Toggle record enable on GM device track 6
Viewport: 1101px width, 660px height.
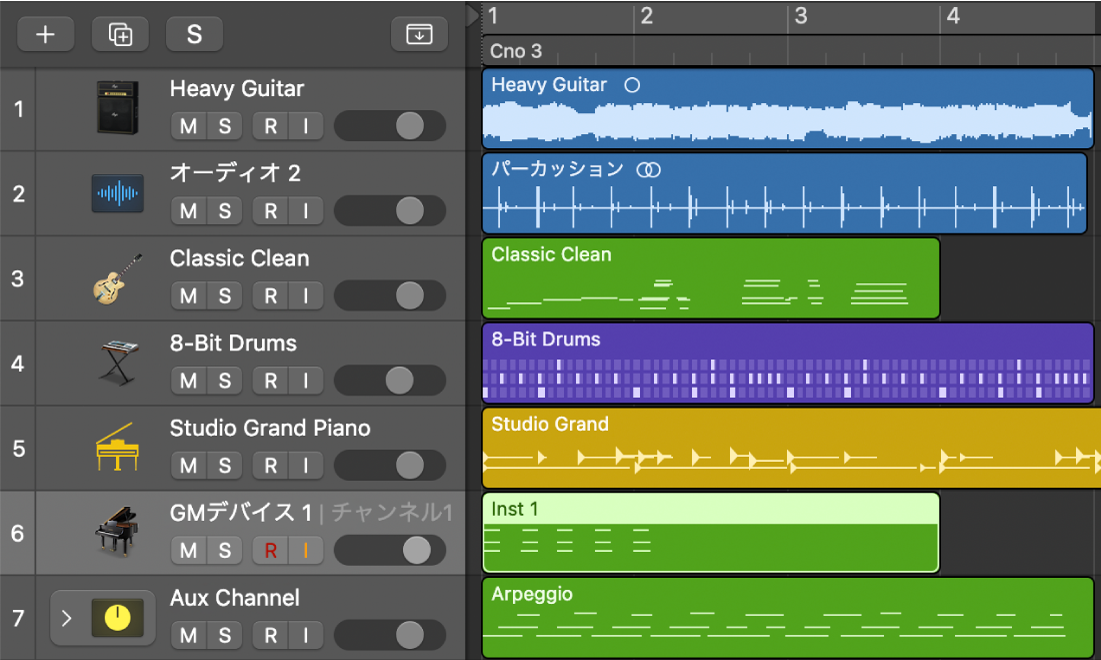click(270, 550)
